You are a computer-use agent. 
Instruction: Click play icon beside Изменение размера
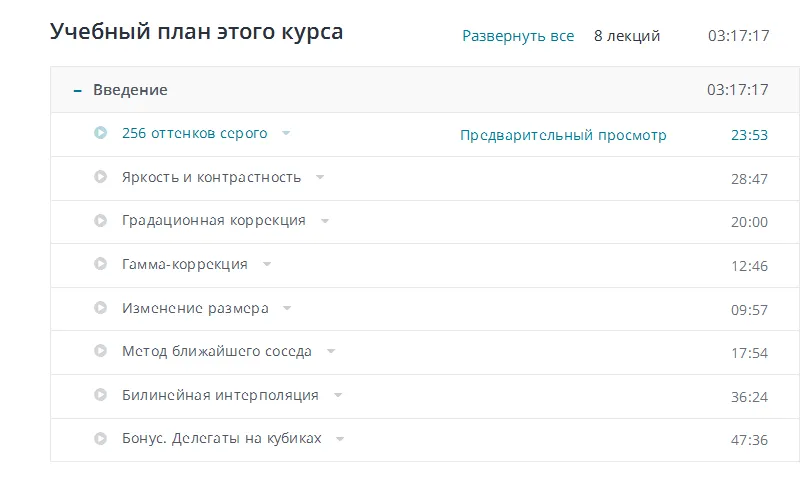(100, 308)
